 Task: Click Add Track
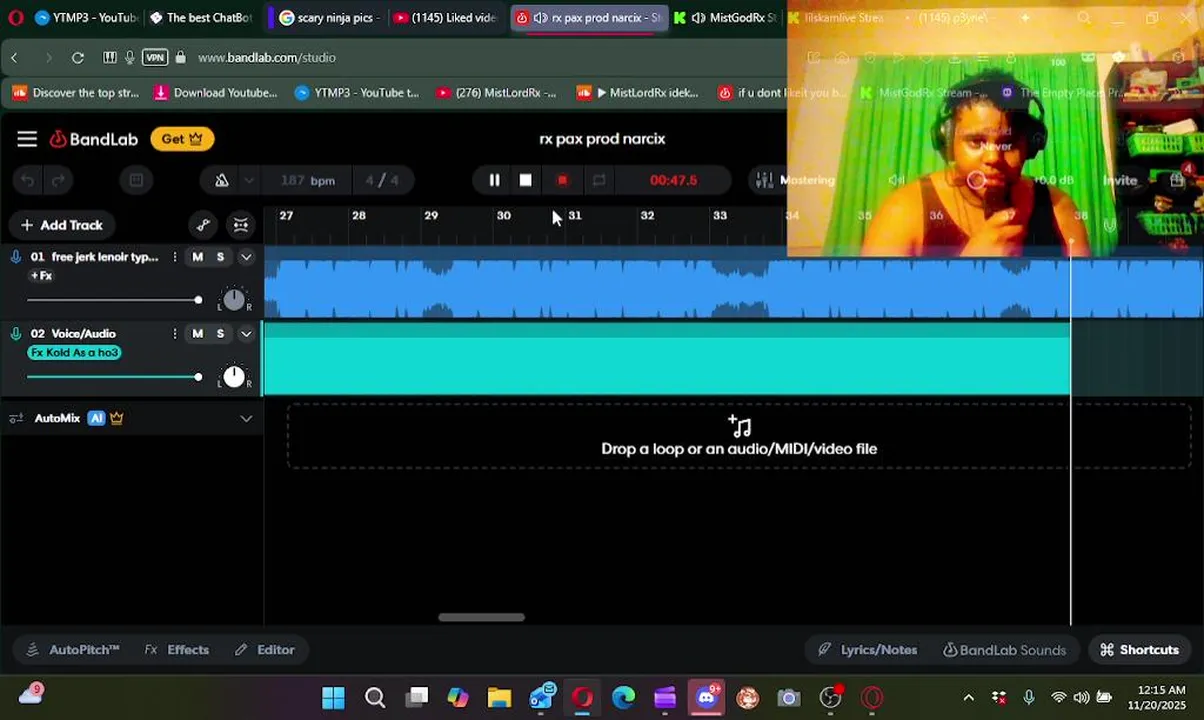pyautogui.click(x=62, y=225)
